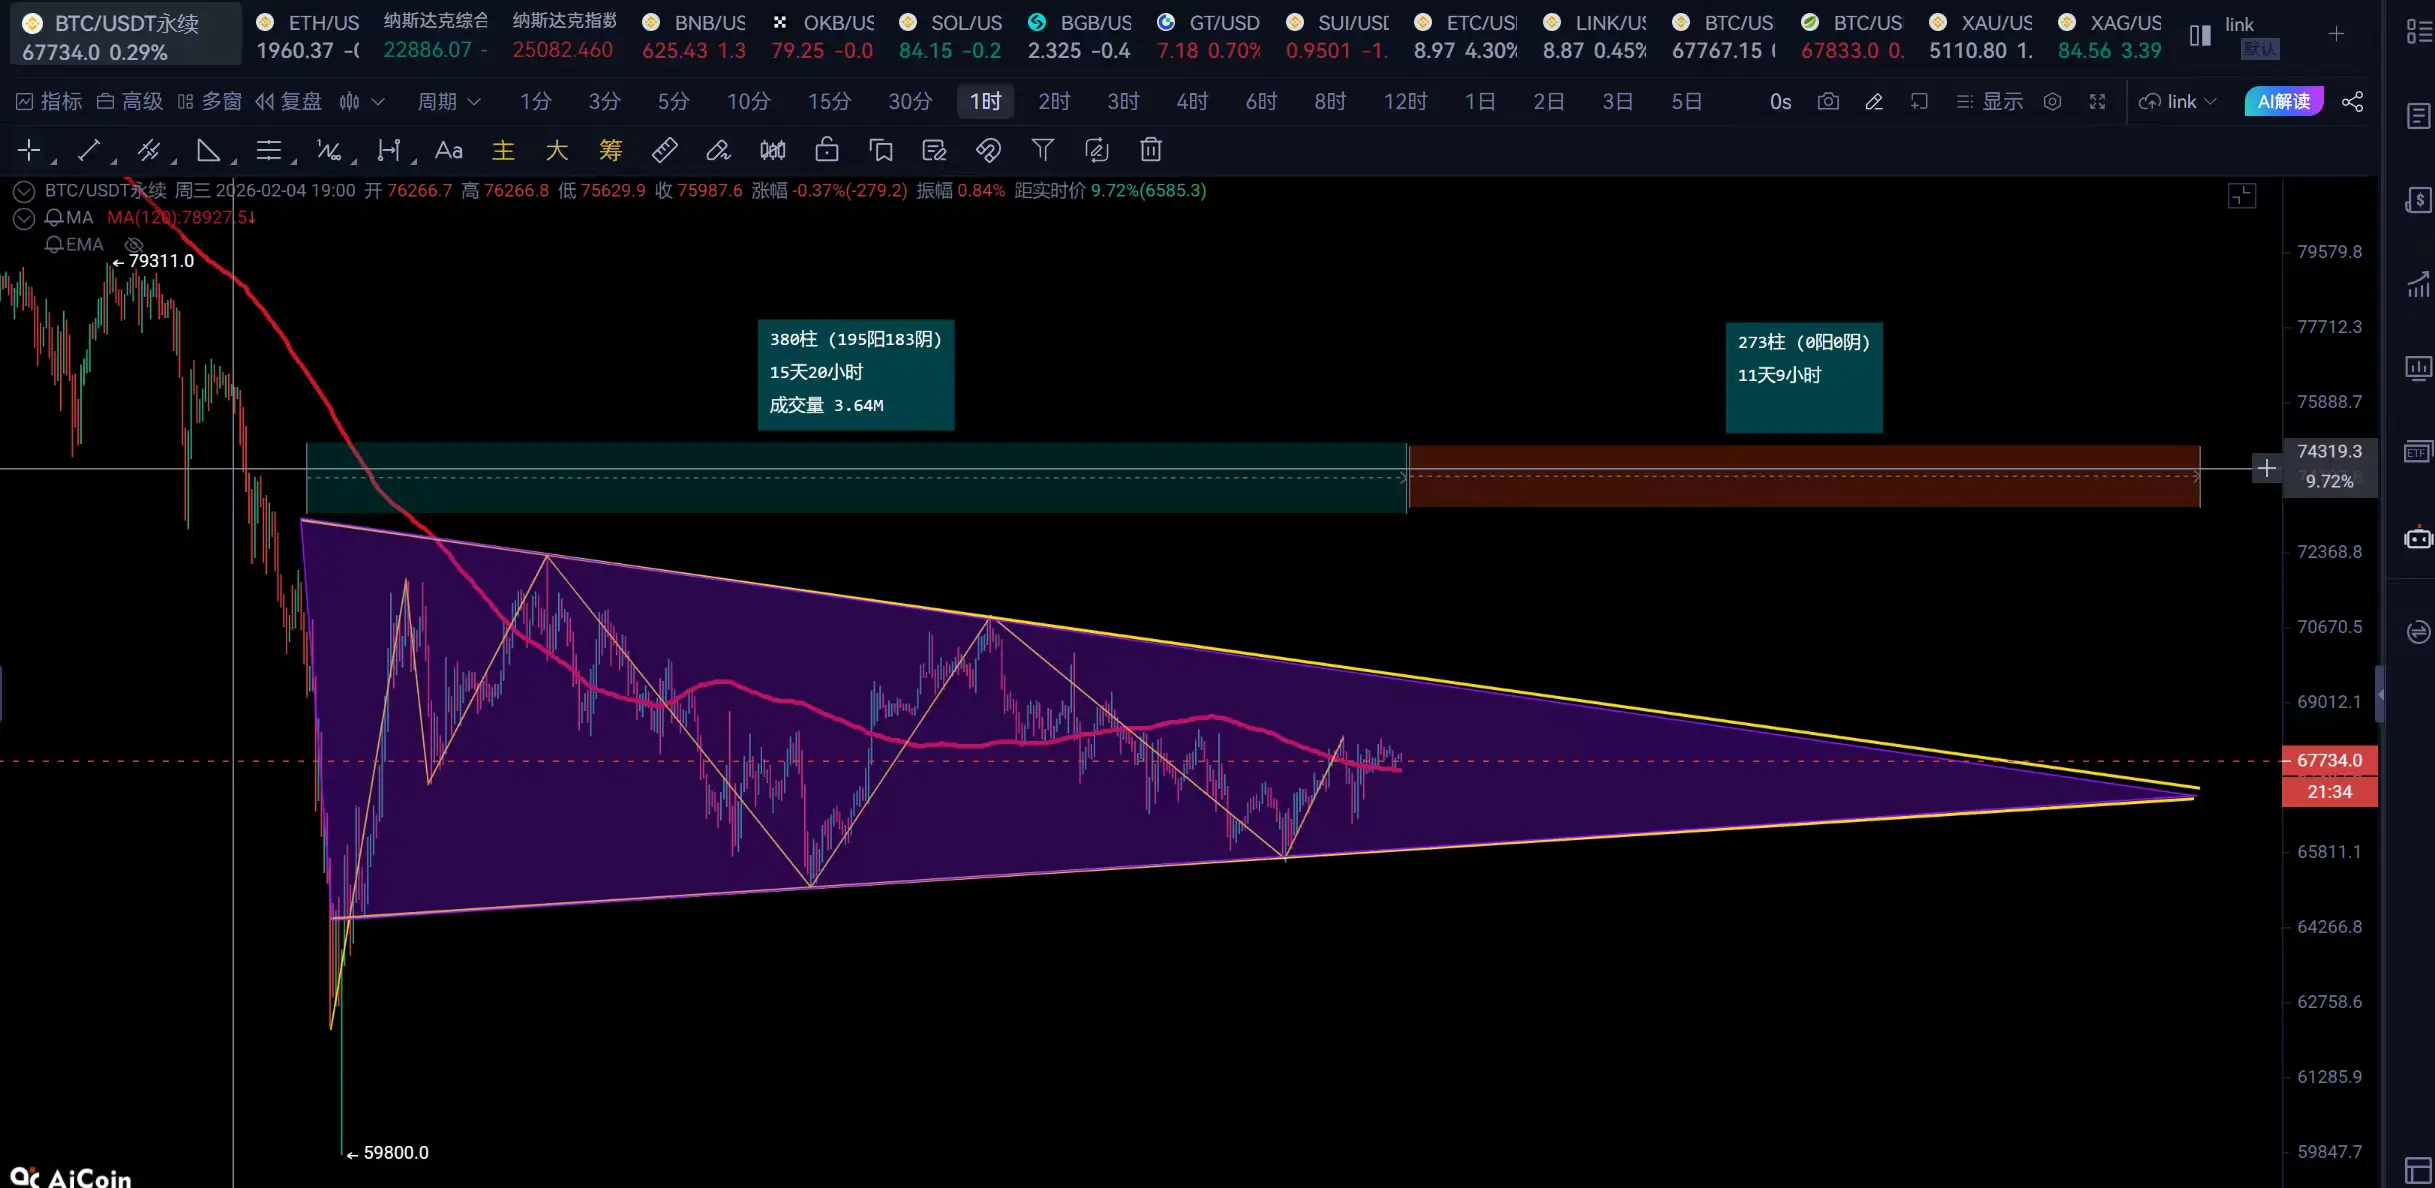Open the share icon
This screenshot has width=2435, height=1188.
2353,101
